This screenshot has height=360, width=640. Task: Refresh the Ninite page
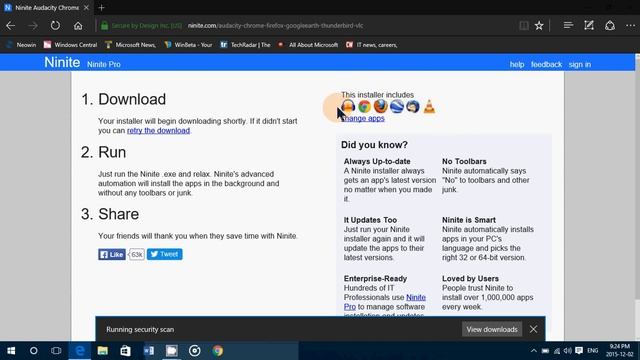pos(55,26)
